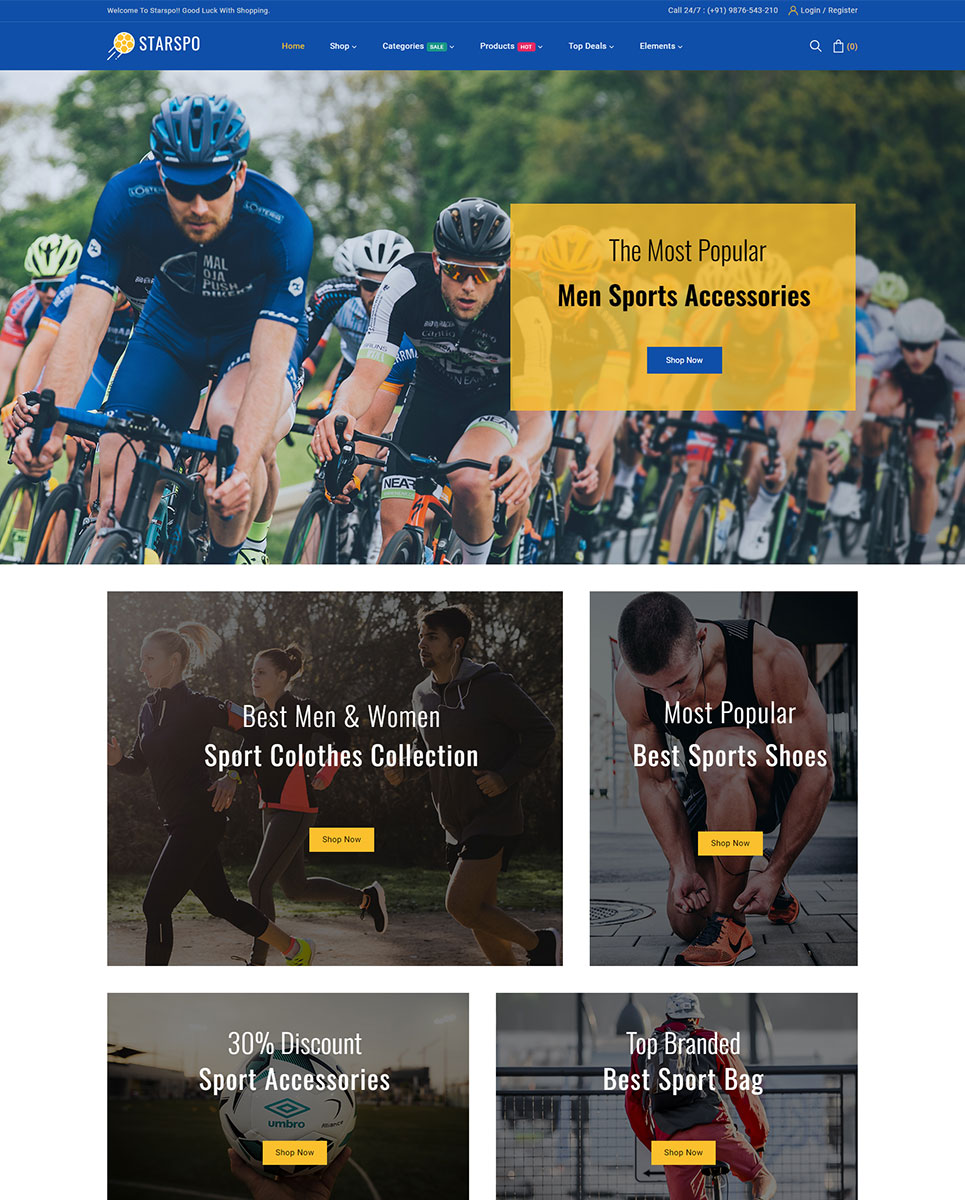Expand the Top Deals dropdown
The height and width of the screenshot is (1200, 965).
(591, 46)
